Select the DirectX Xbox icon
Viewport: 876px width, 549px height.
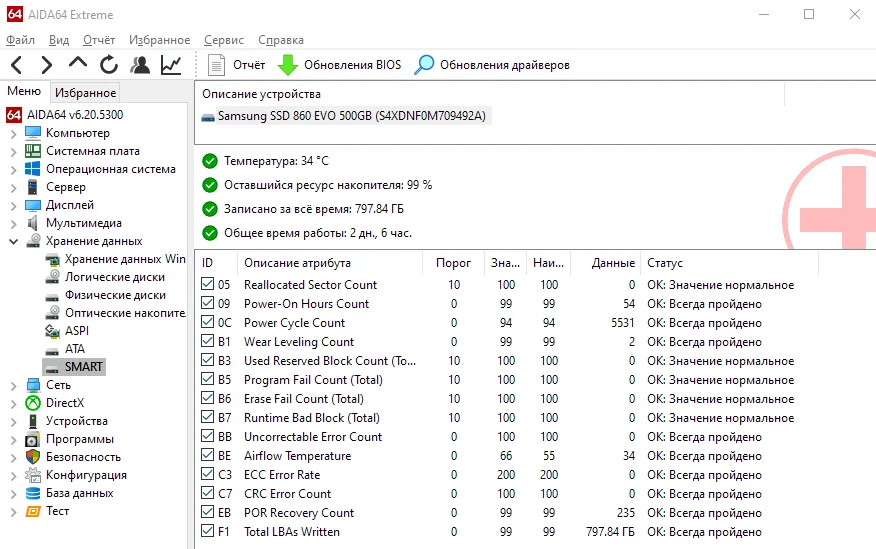pos(33,403)
